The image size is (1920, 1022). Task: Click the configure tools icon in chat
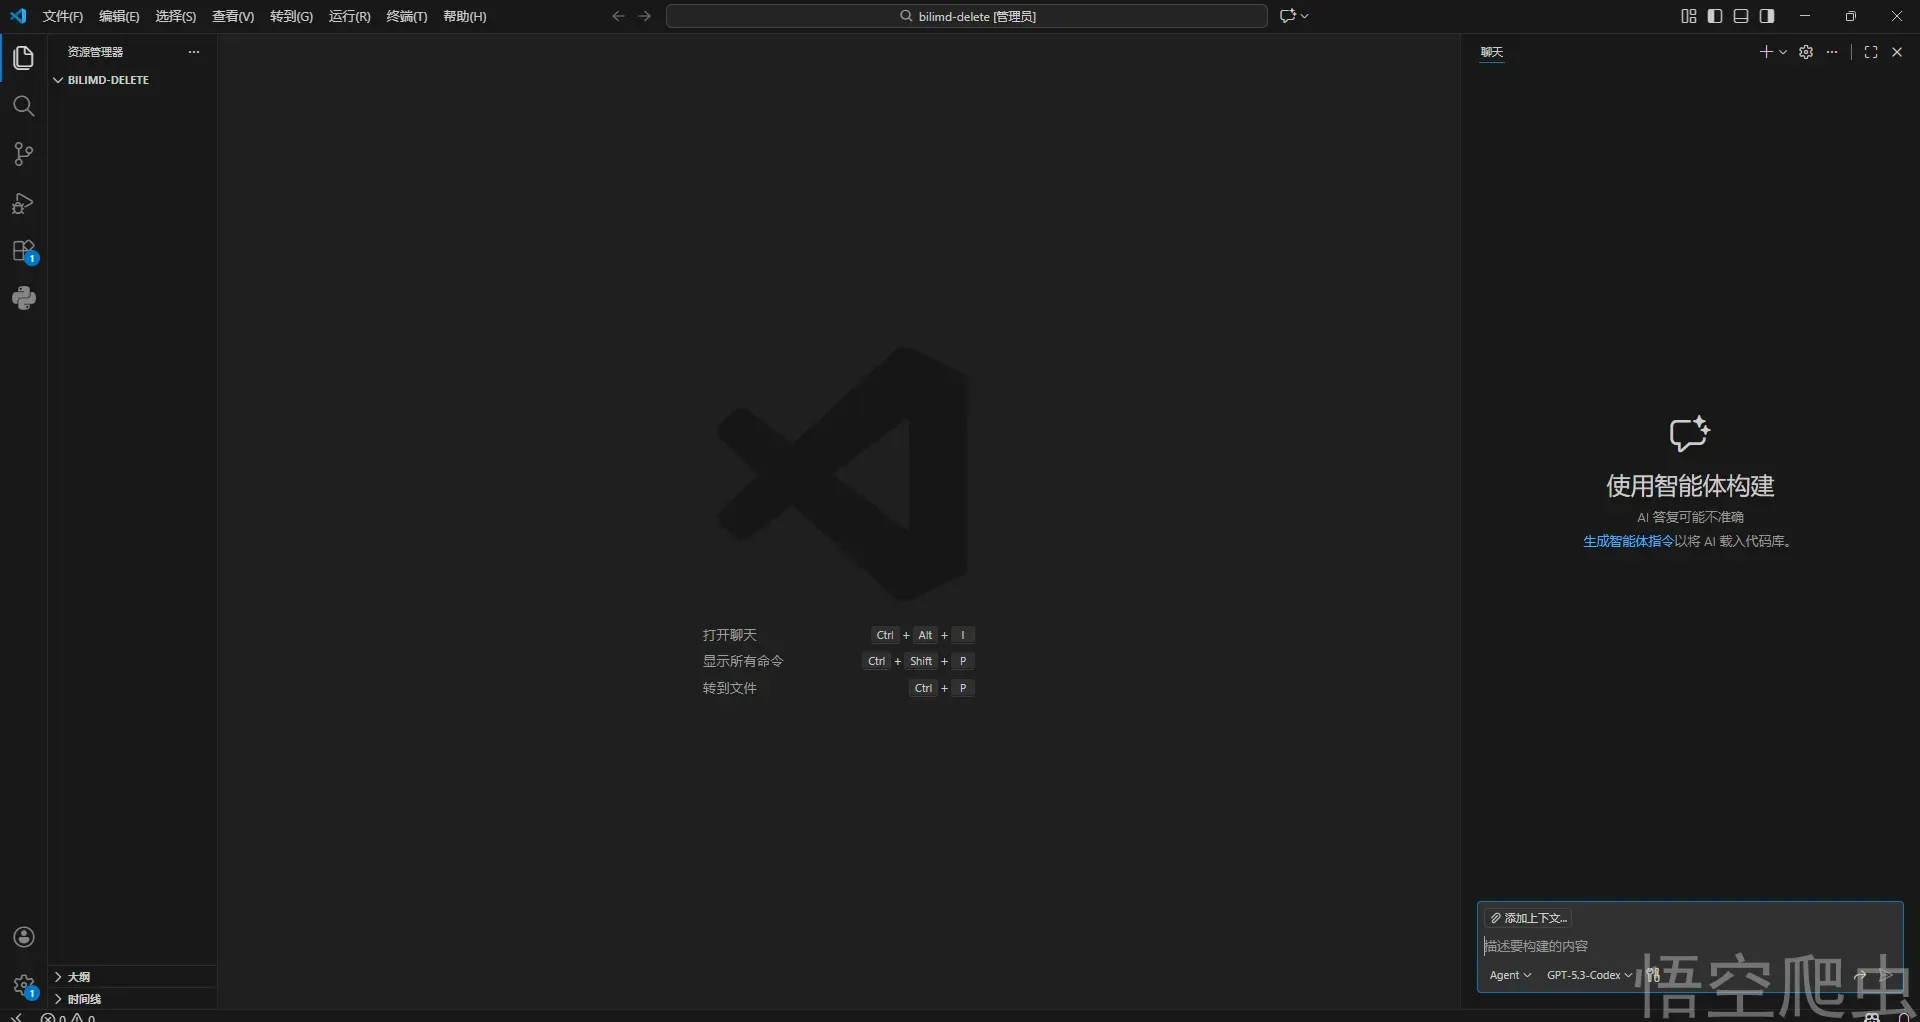[1653, 975]
